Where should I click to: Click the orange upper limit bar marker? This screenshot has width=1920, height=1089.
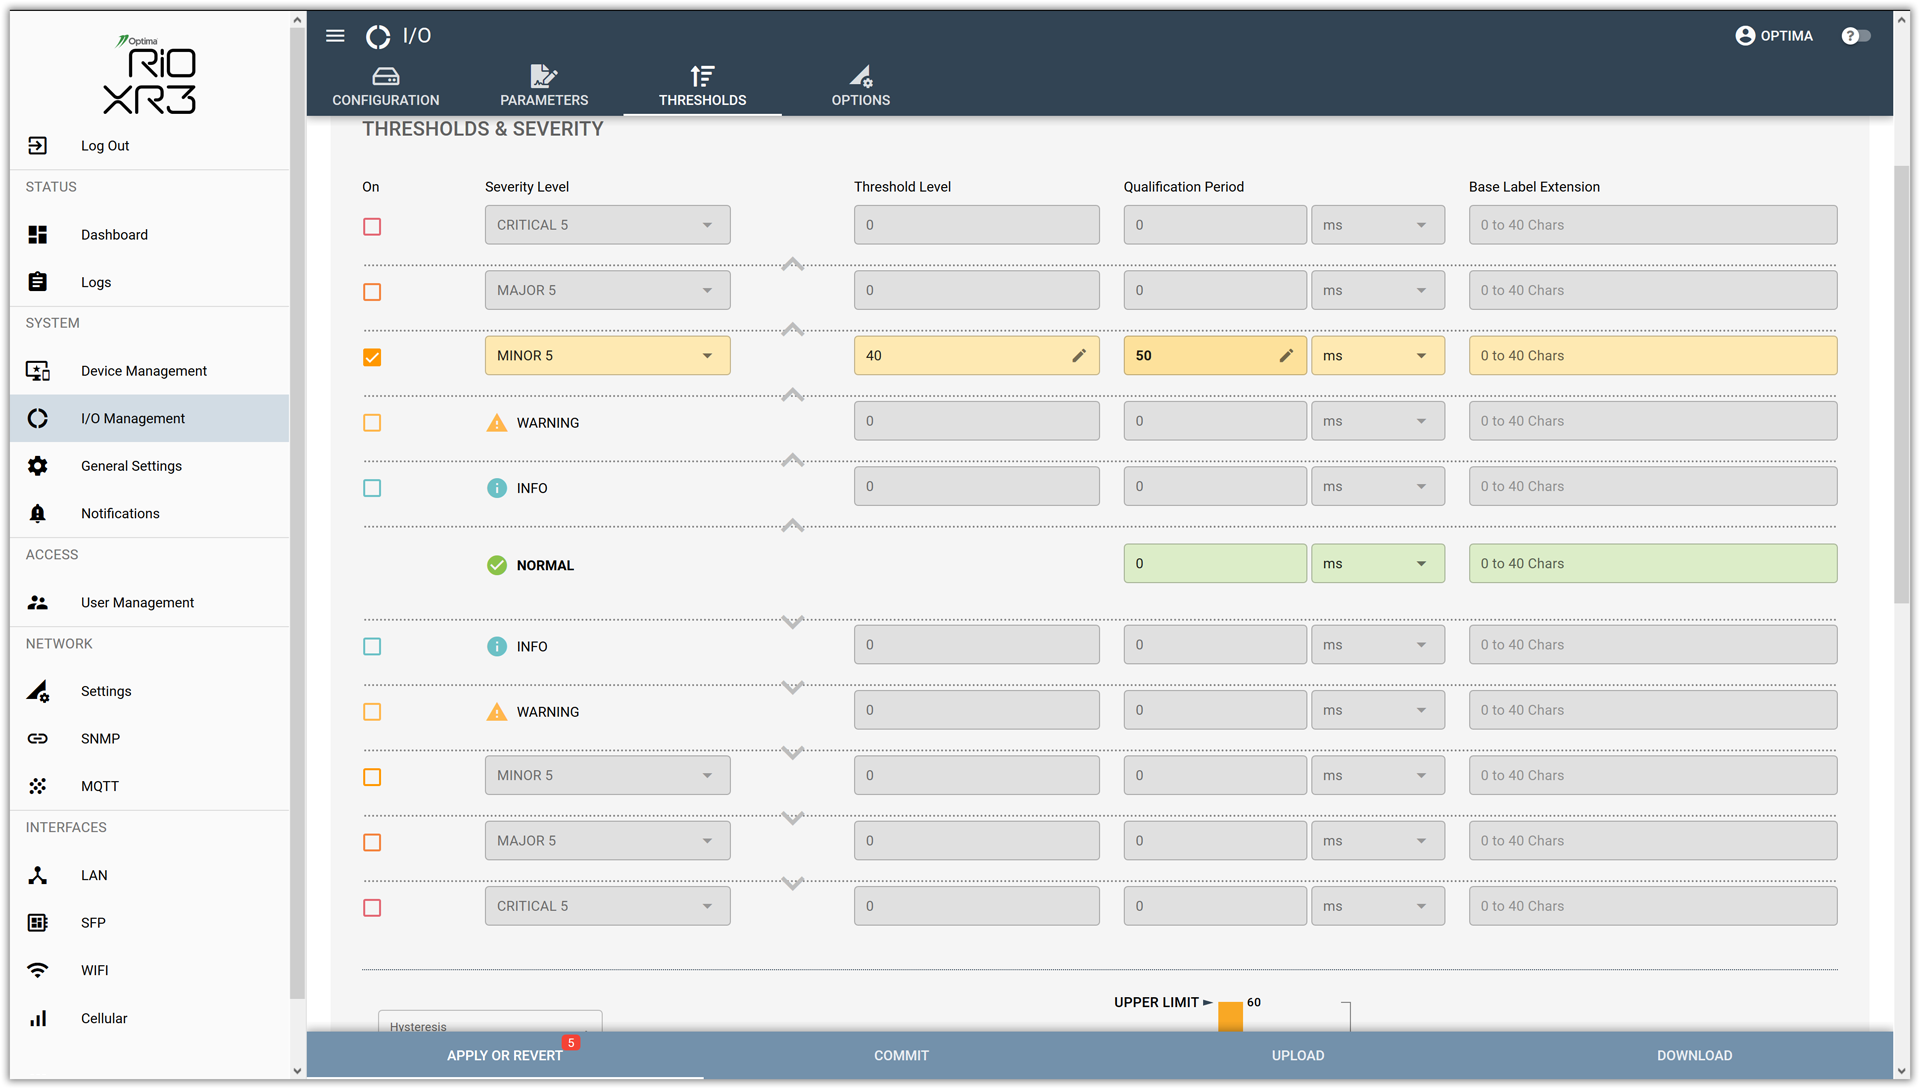[x=1230, y=1016]
